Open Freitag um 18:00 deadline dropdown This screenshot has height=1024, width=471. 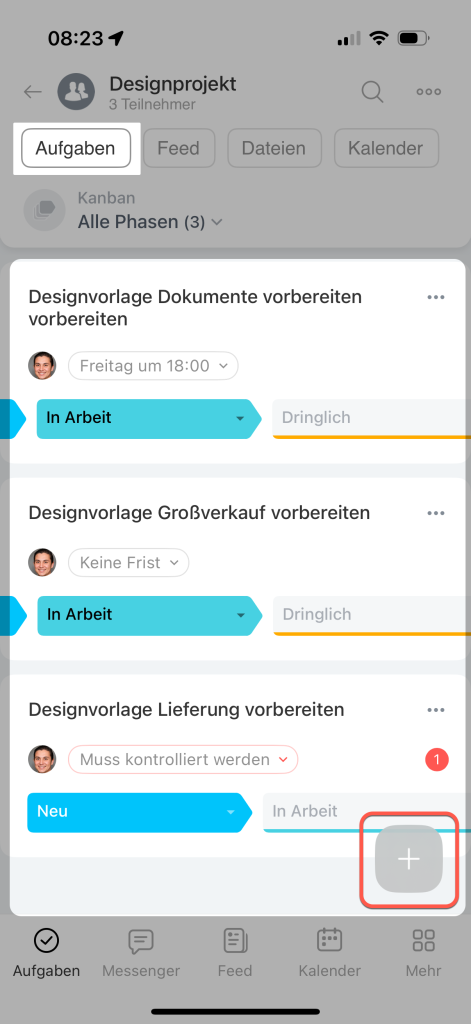click(153, 366)
